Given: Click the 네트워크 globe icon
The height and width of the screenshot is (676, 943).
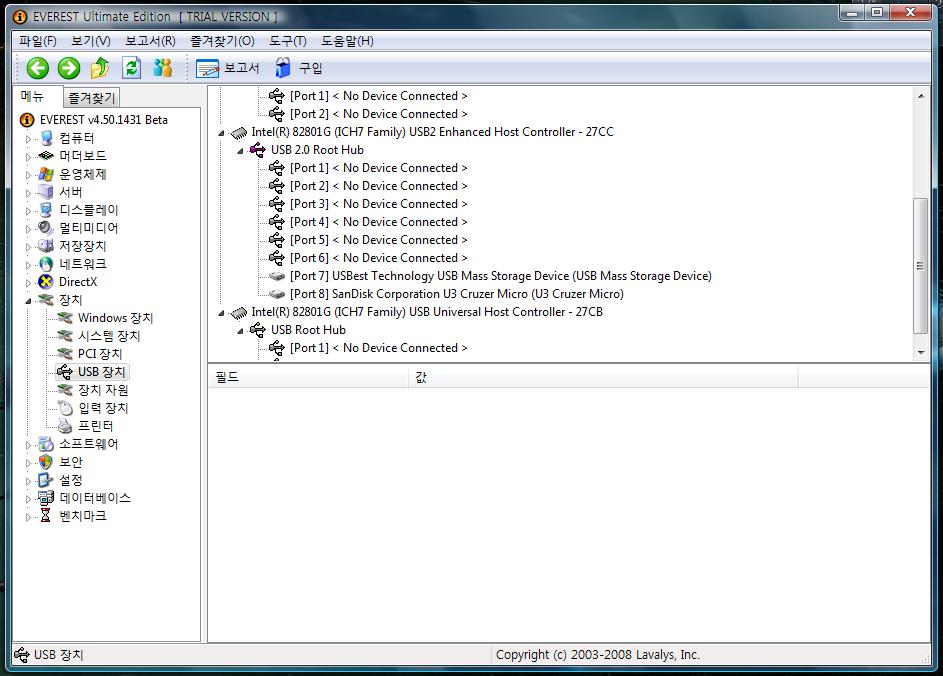Looking at the screenshot, I should [46, 263].
